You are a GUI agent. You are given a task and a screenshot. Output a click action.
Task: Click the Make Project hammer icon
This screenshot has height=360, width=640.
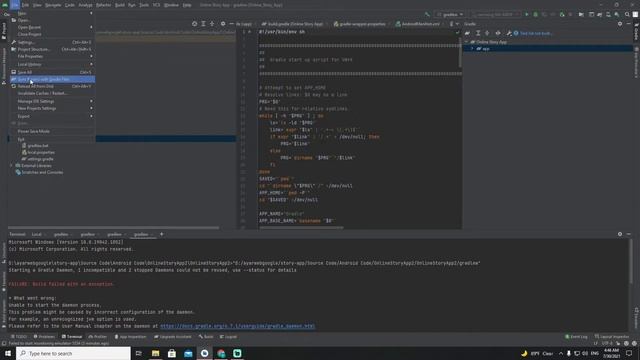pos(427,14)
